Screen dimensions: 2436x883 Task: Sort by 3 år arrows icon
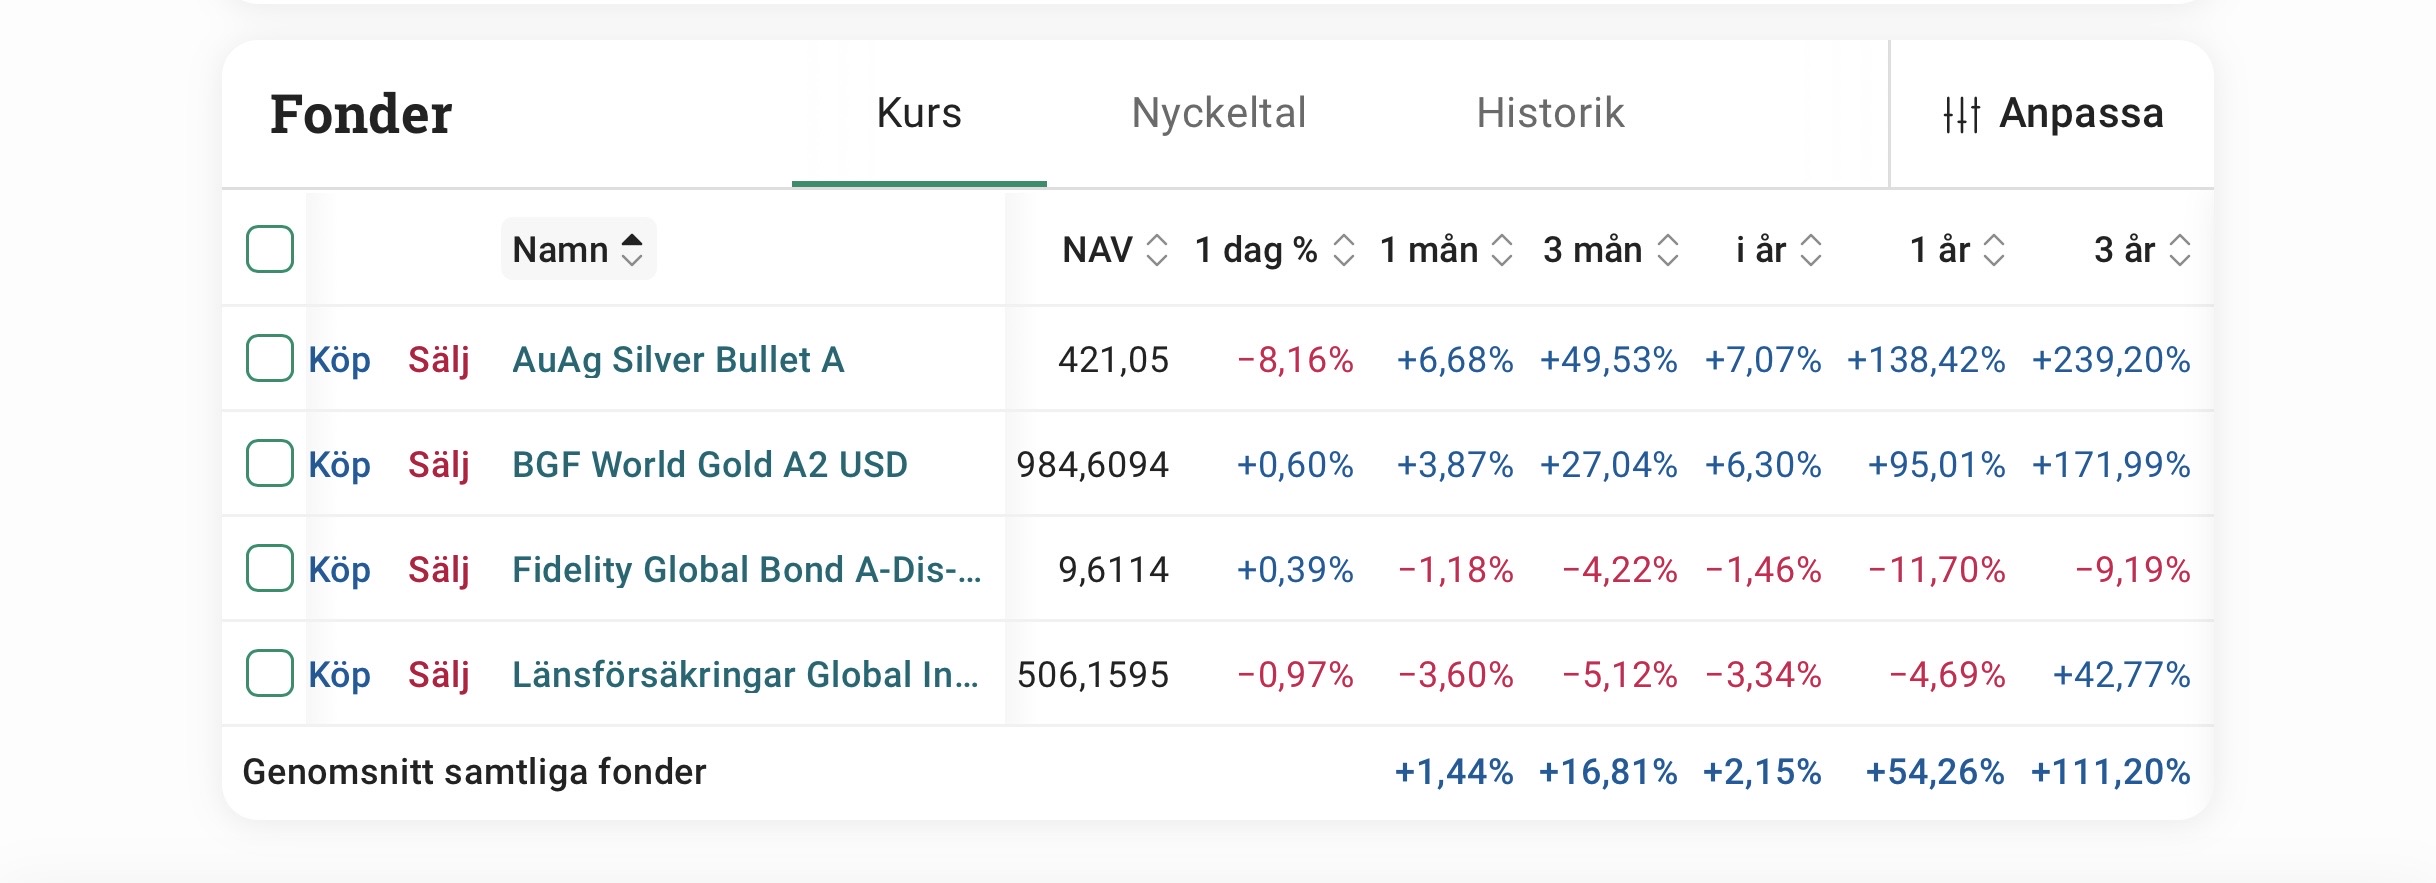[x=2180, y=250]
